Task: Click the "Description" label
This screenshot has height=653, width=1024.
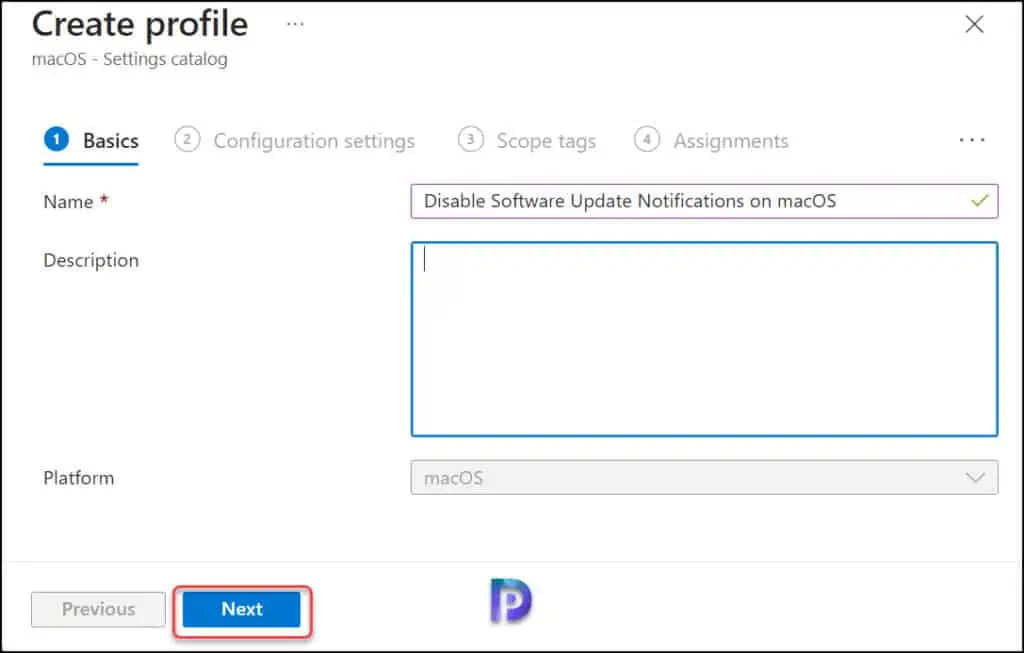Action: [x=91, y=261]
